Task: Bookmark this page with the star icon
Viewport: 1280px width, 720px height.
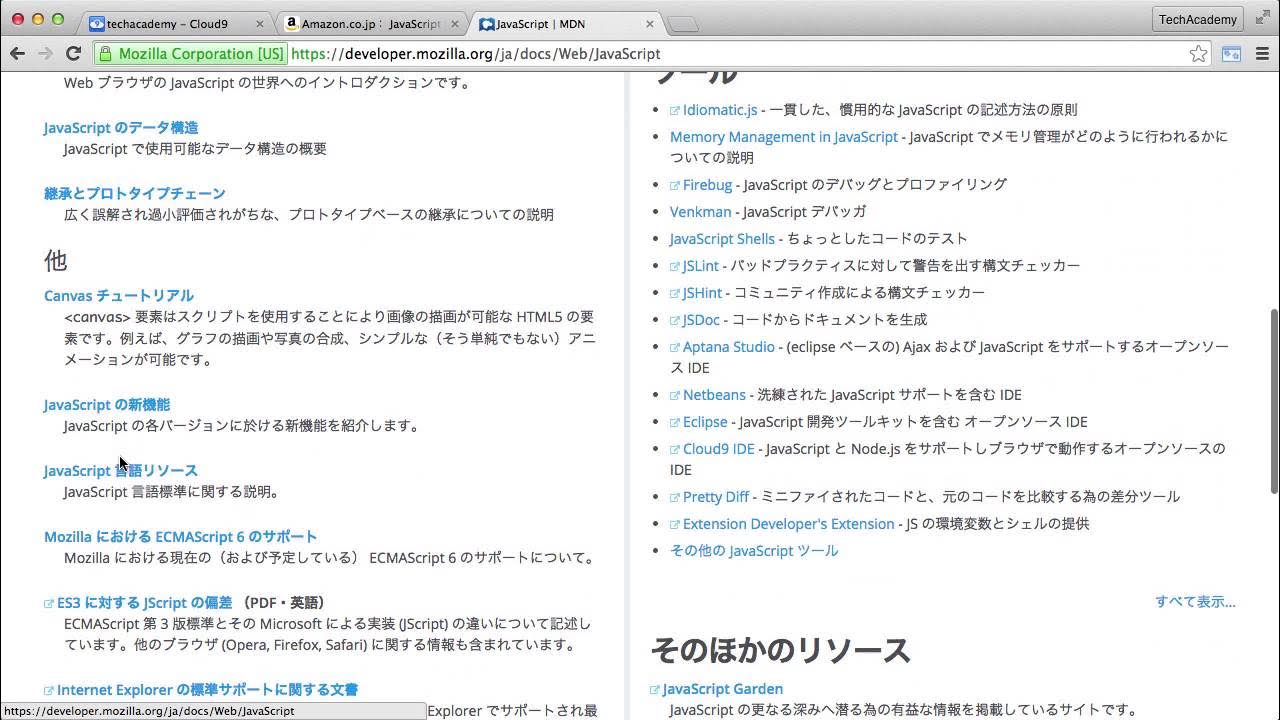Action: pyautogui.click(x=1198, y=54)
